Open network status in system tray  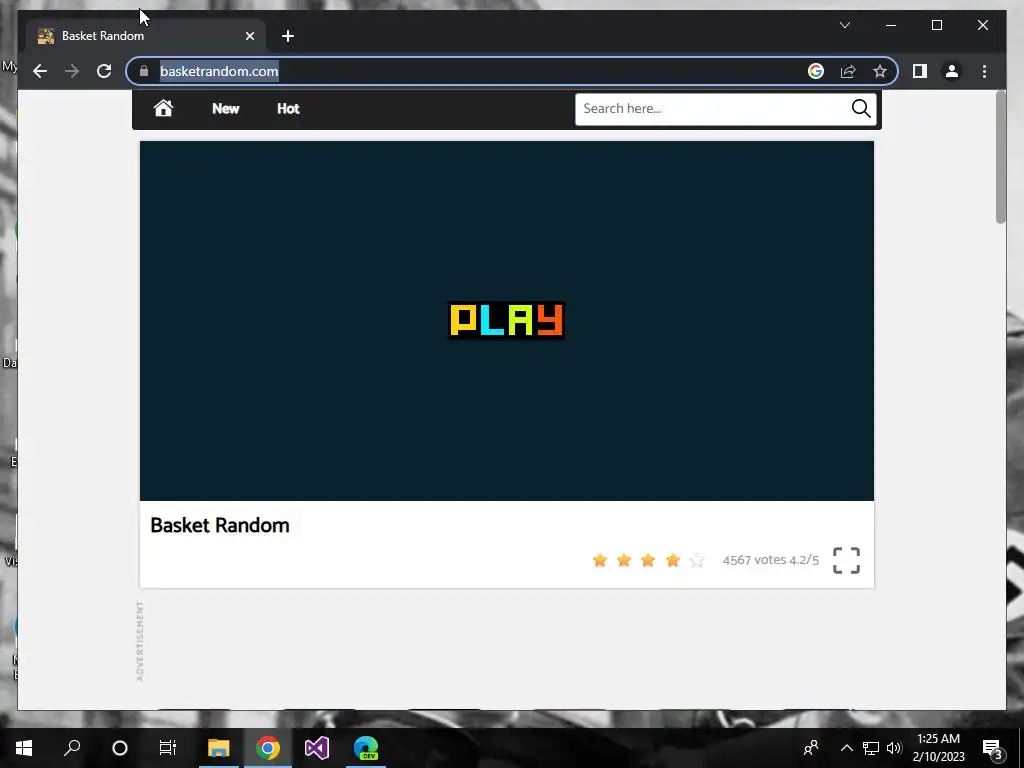pyautogui.click(x=871, y=748)
